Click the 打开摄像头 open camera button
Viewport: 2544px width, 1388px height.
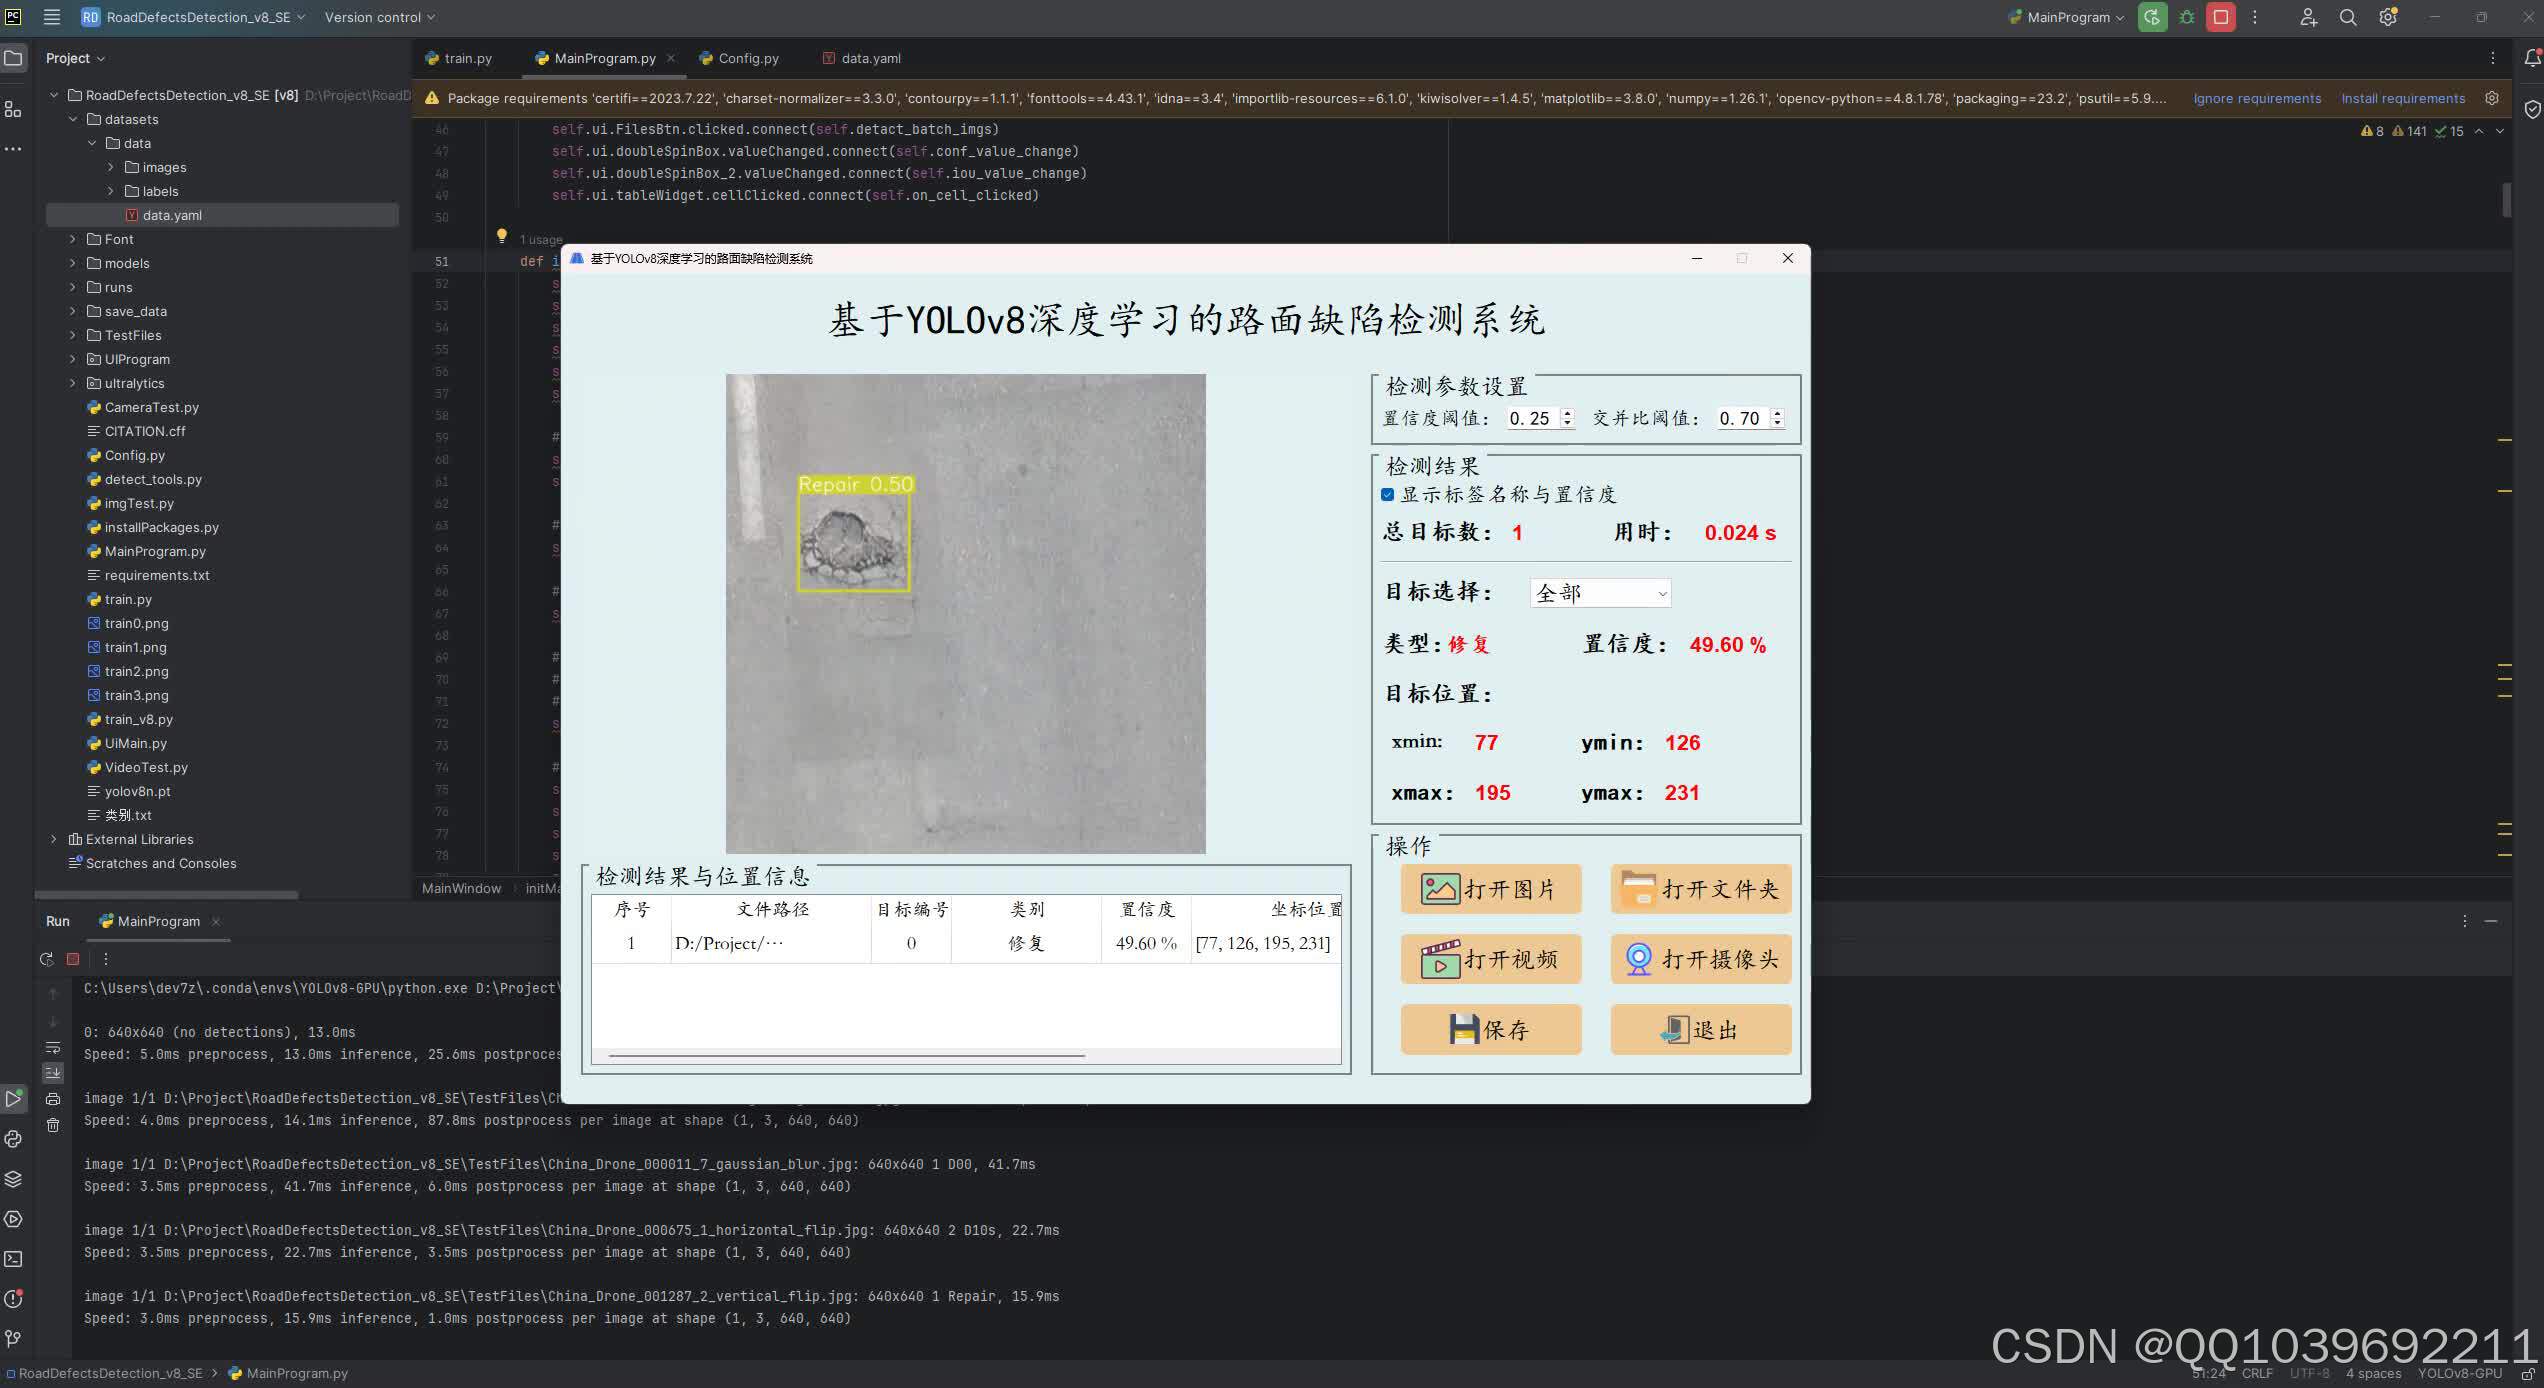click(x=1701, y=959)
